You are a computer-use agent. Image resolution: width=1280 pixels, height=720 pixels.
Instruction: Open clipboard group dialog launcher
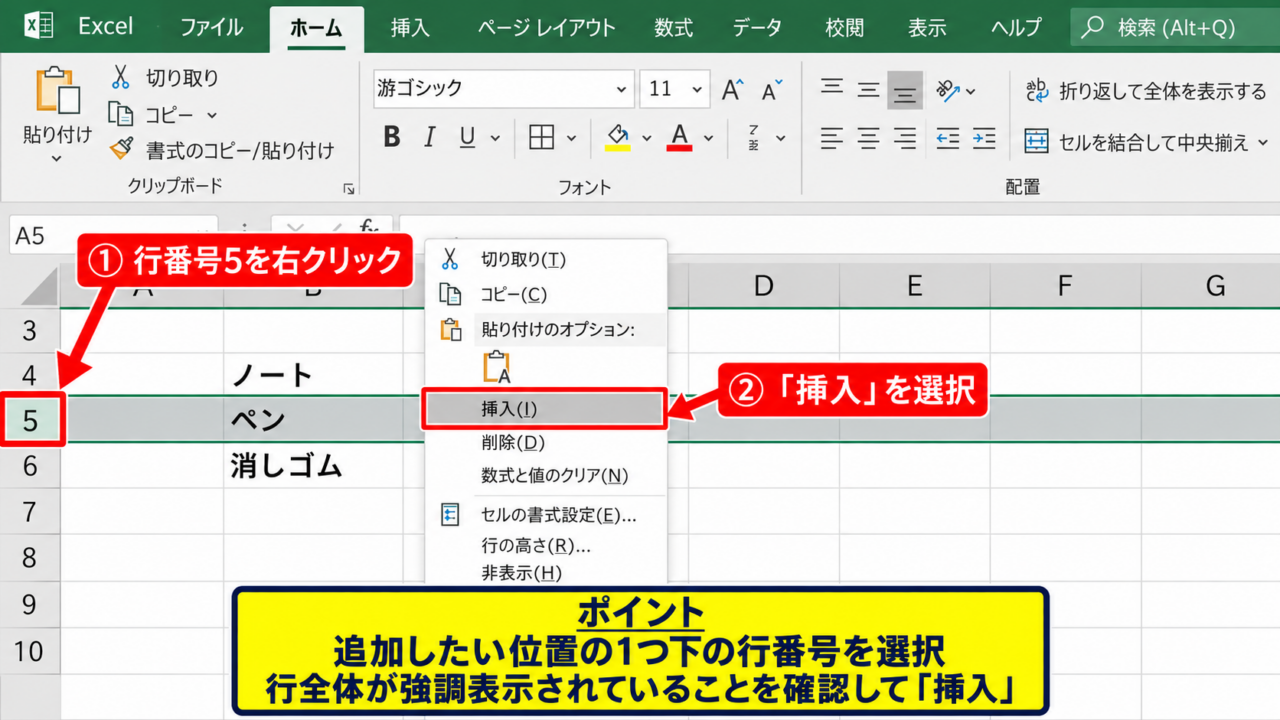coord(348,188)
